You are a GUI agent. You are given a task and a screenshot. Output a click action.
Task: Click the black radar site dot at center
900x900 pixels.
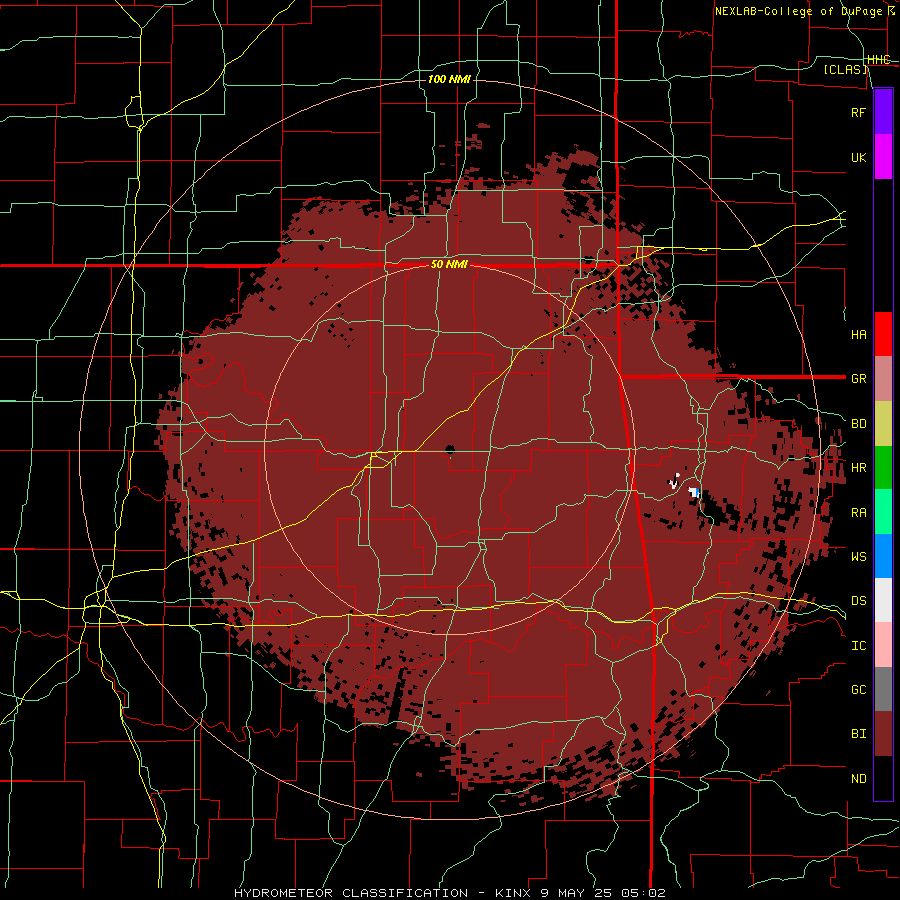[x=450, y=450]
